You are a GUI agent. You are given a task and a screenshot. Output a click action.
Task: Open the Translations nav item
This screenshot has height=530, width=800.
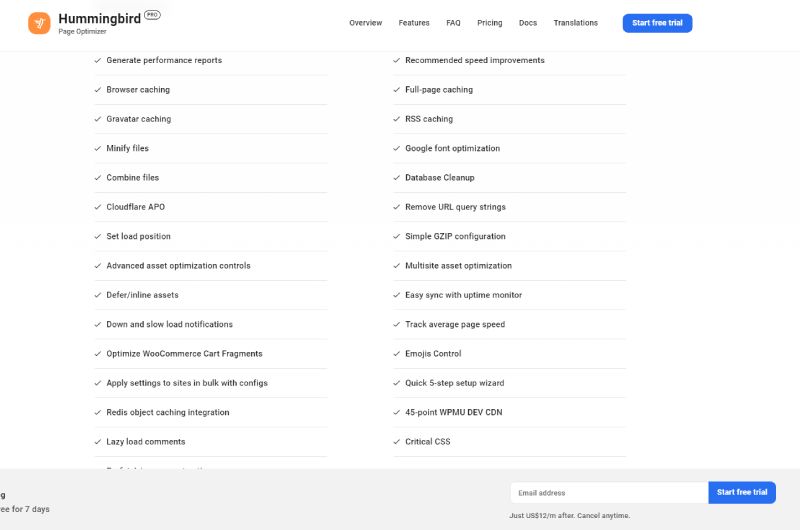576,23
